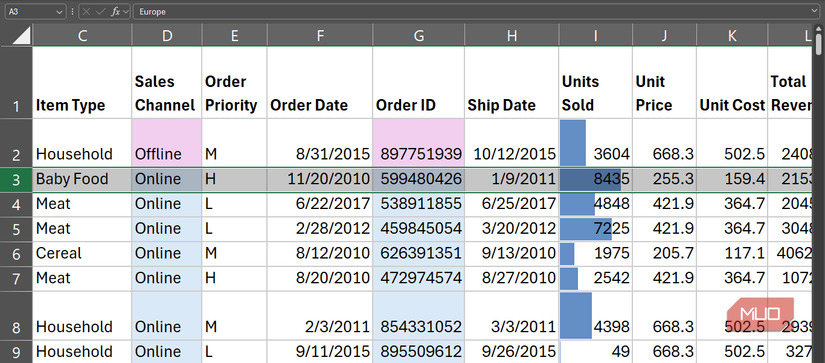Viewport: 825px width, 363px height.
Task: Click the vertical scrollbar thumb
Action: click(818, 43)
